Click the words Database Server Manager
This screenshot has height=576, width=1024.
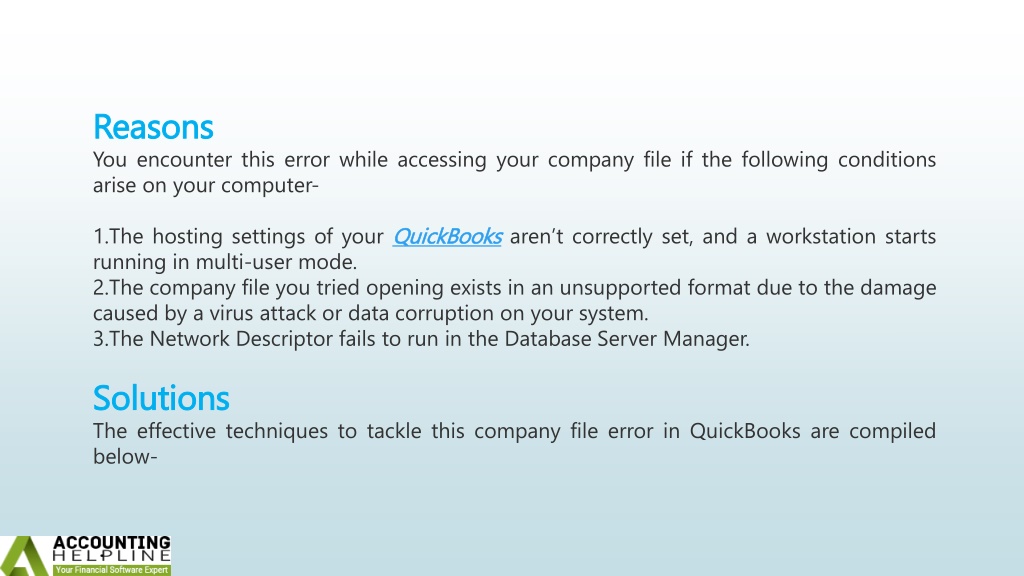pos(627,339)
